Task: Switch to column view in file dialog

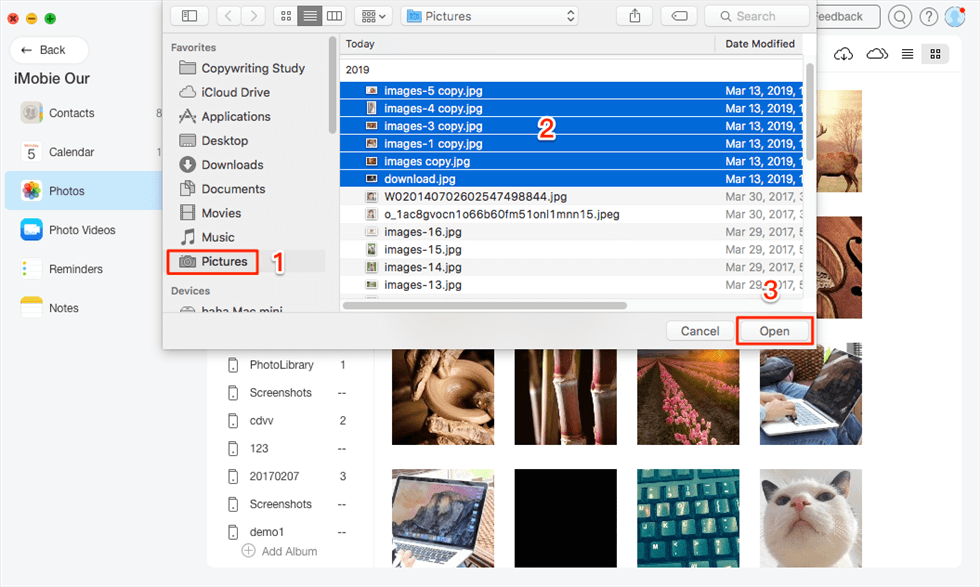Action: tap(334, 16)
